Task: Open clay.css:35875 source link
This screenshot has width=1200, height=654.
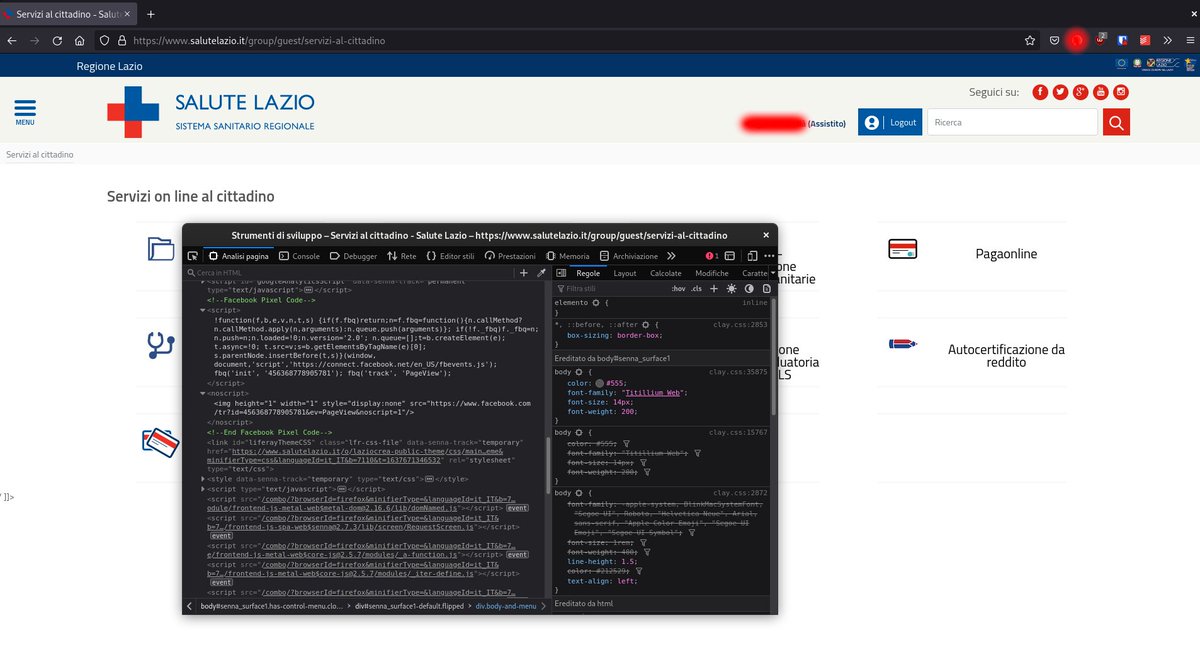Action: pyautogui.click(x=739, y=371)
